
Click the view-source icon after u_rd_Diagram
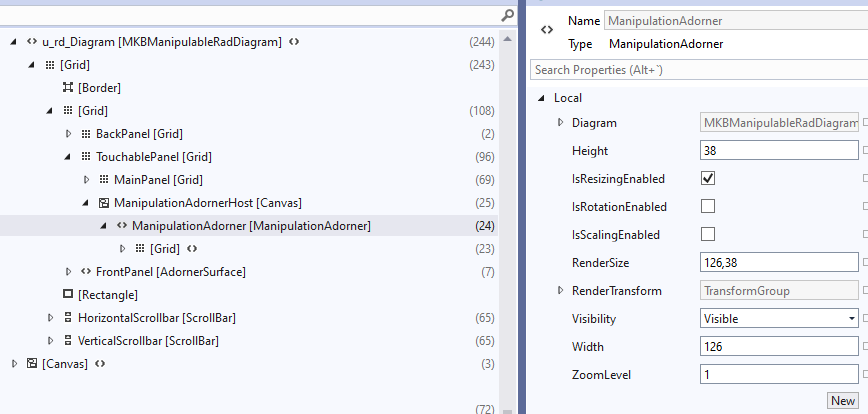pos(295,42)
